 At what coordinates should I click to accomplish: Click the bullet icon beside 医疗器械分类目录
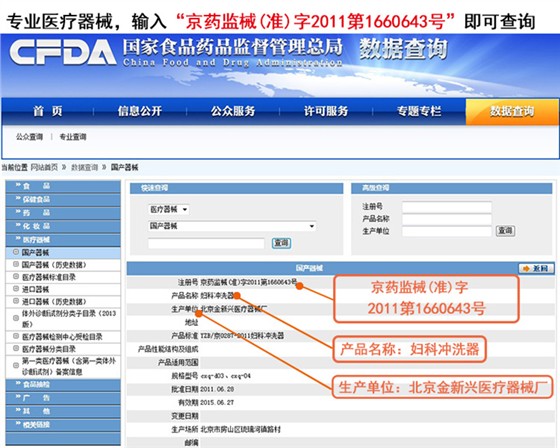[16, 348]
